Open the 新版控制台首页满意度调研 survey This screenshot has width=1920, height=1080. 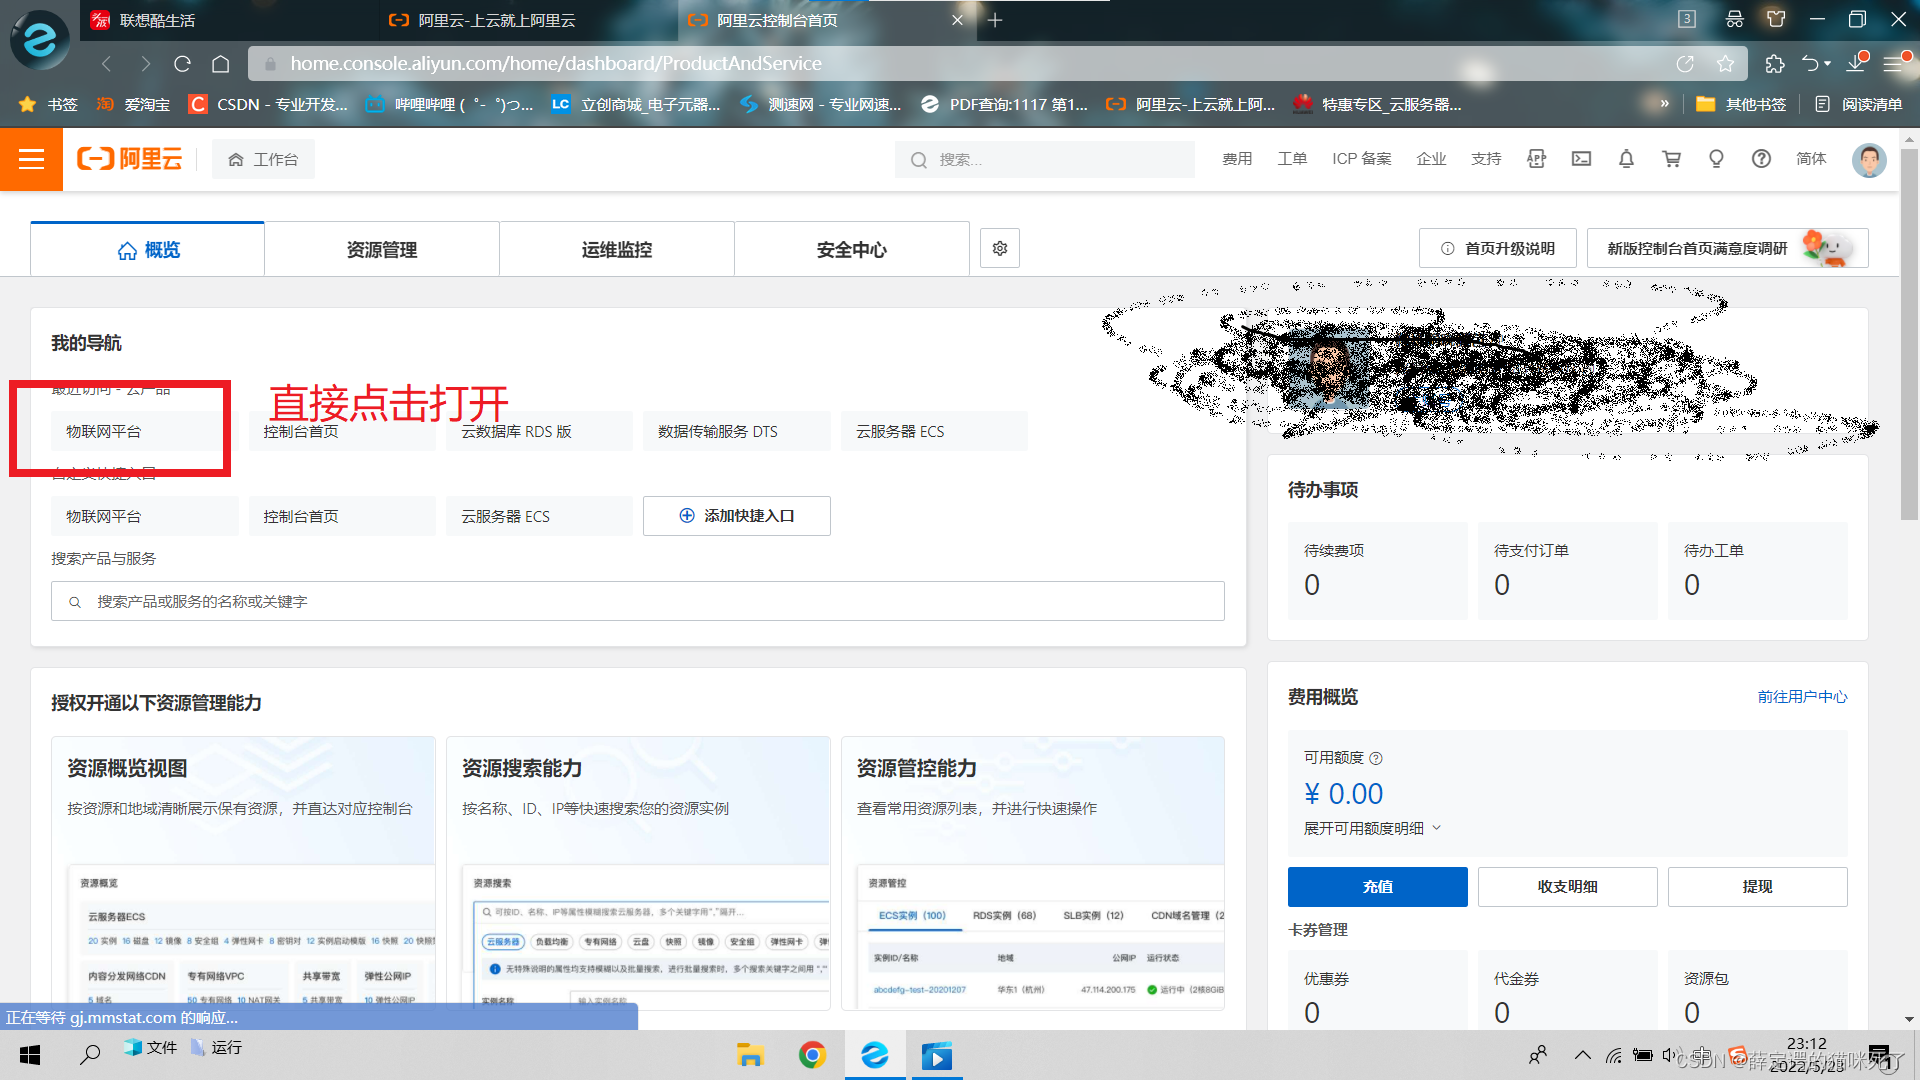[1727, 248]
